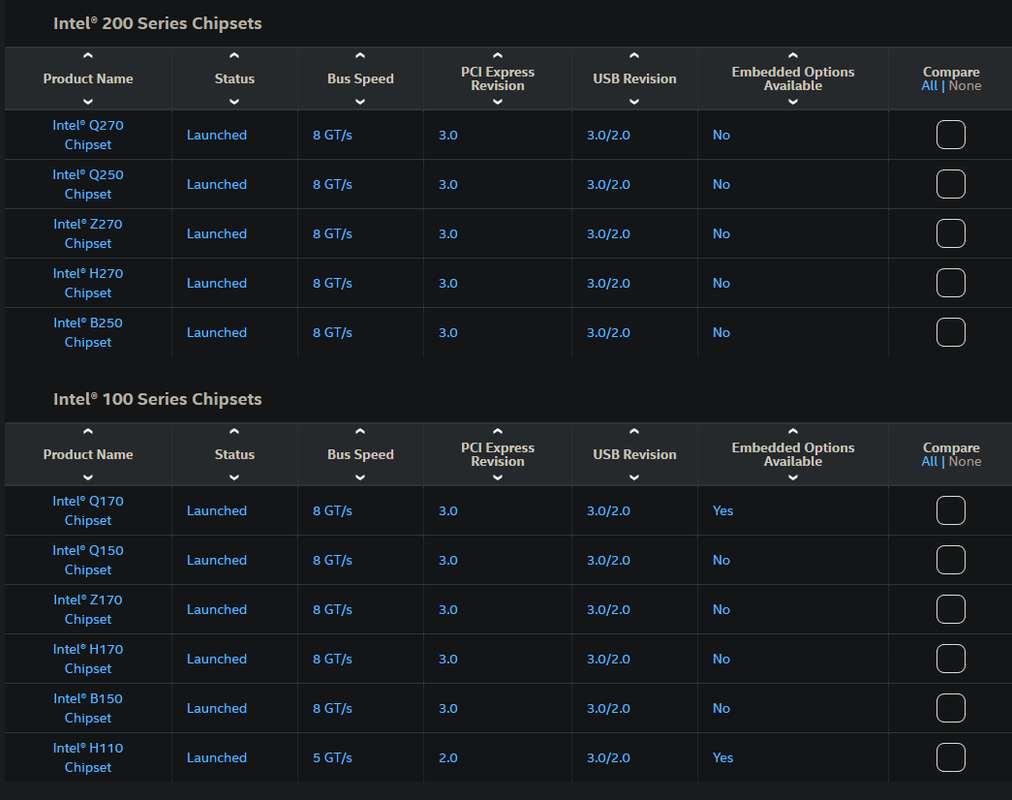Sort 200 Series PCI Express Revision ascending arrow
Viewport: 1012px width, 800px height.
coord(498,56)
